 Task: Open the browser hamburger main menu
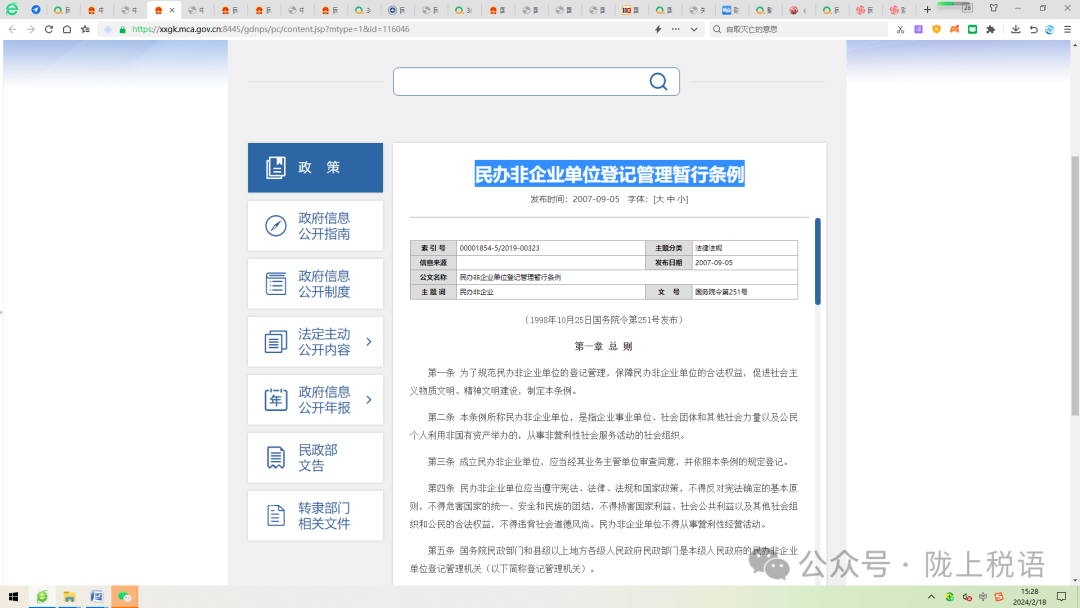(x=1068, y=29)
